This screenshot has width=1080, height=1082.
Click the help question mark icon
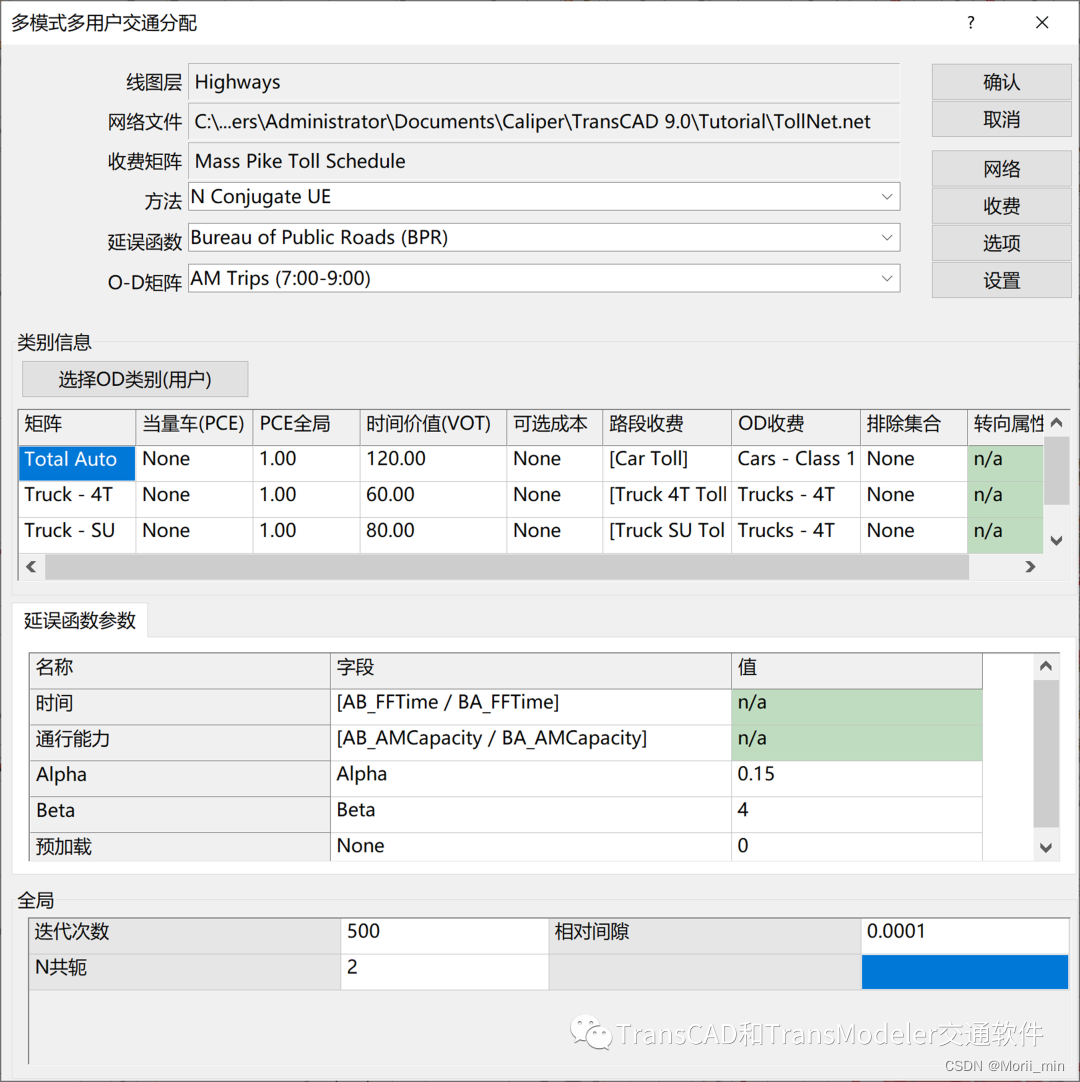[970, 22]
